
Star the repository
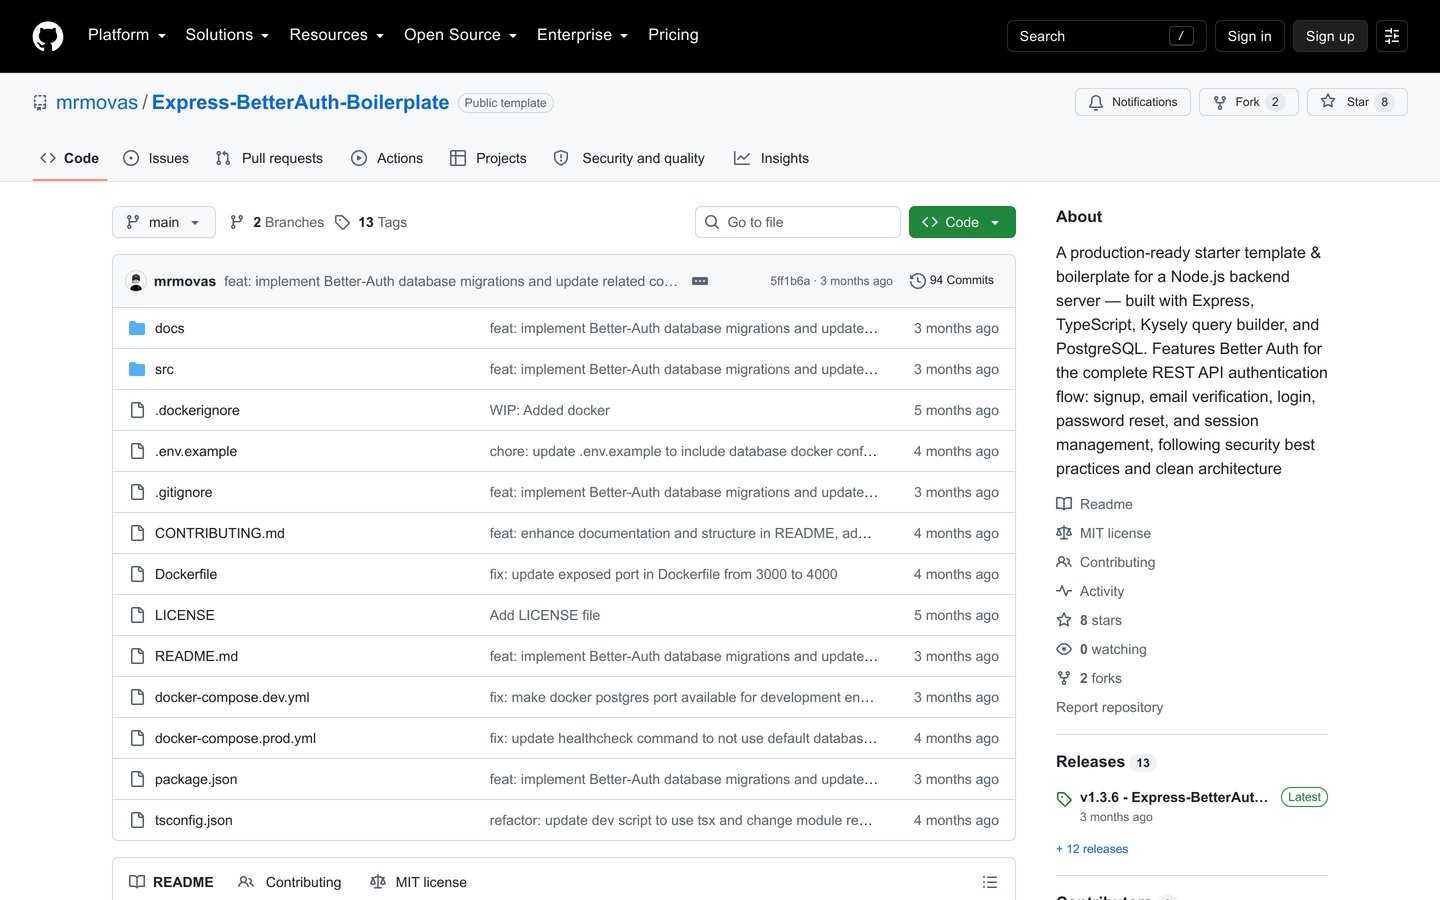(1357, 102)
